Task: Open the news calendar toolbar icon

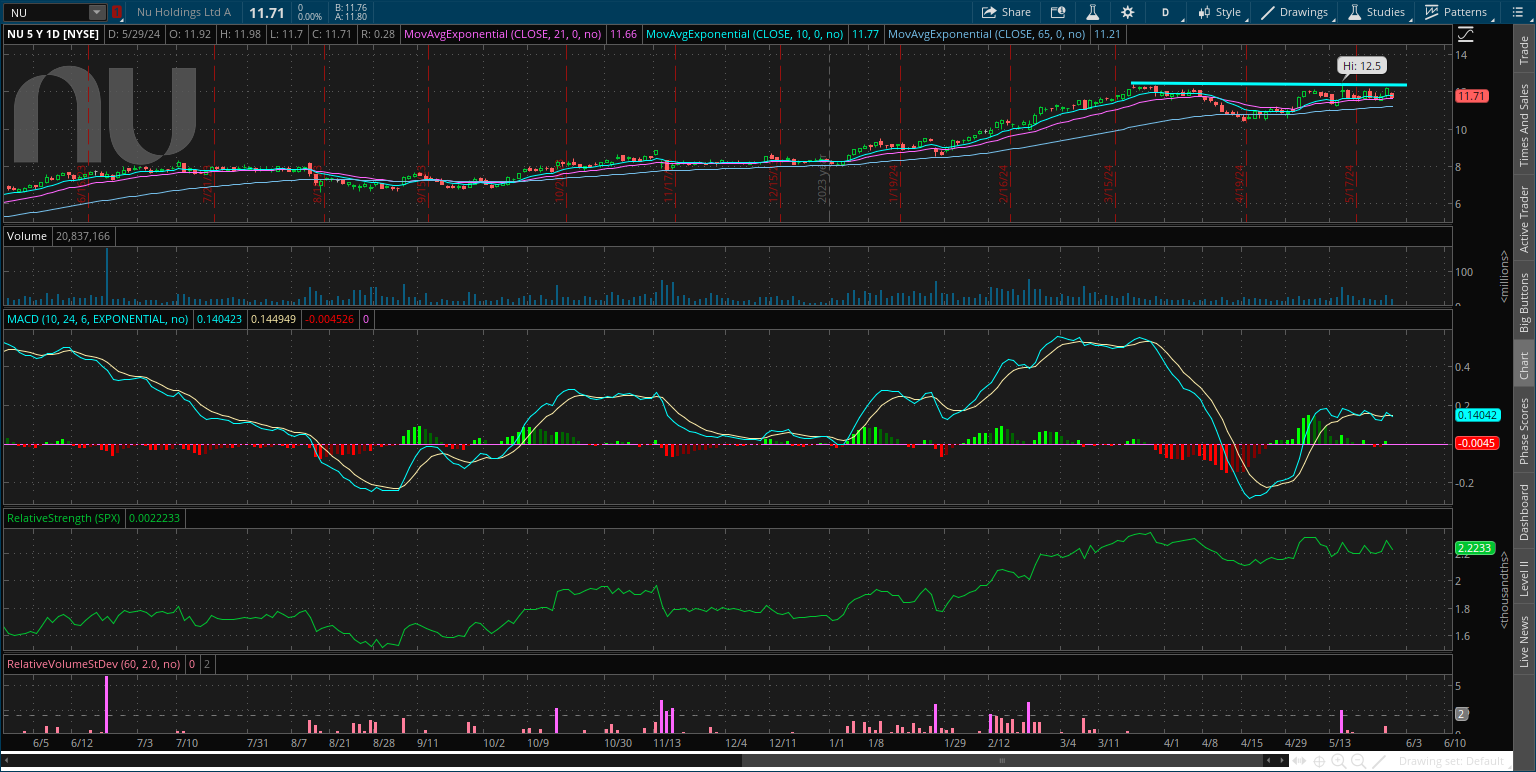Action: point(1058,12)
